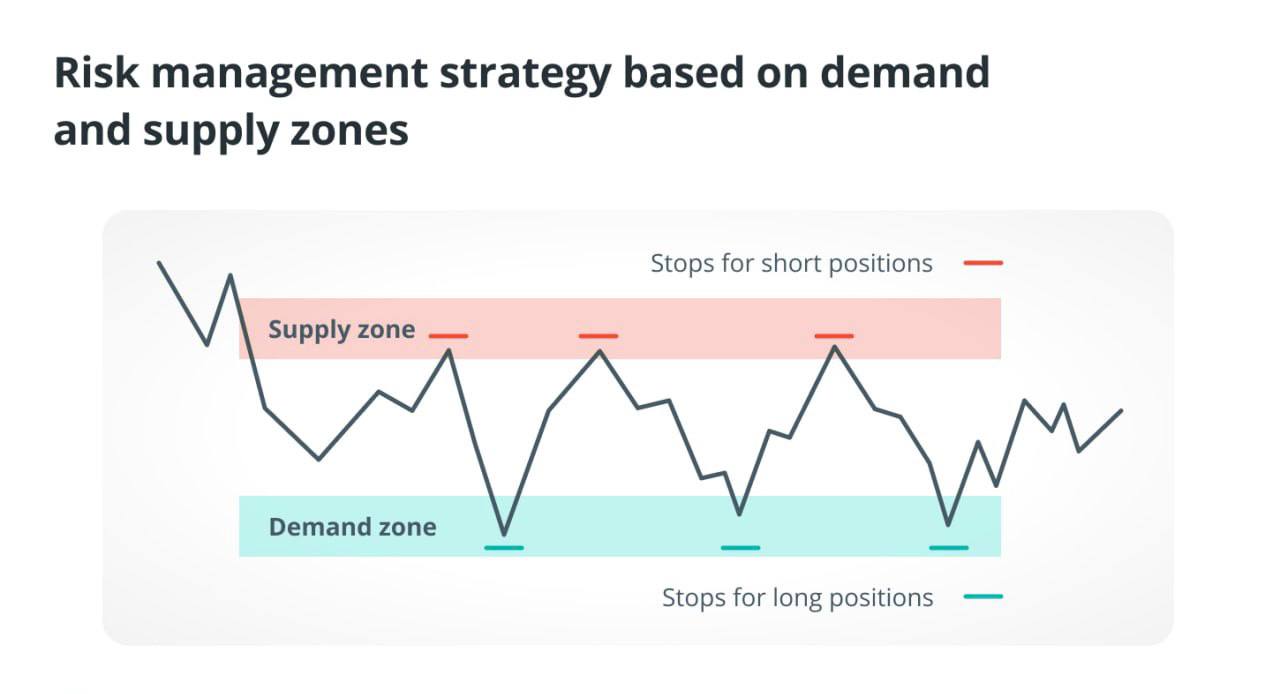Click the title's second line 'and supply zones'

pyautogui.click(x=231, y=131)
